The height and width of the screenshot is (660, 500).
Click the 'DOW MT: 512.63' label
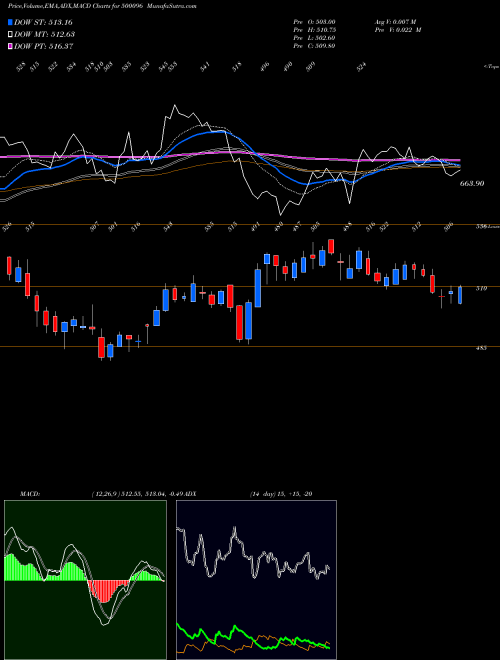[x=44, y=34]
